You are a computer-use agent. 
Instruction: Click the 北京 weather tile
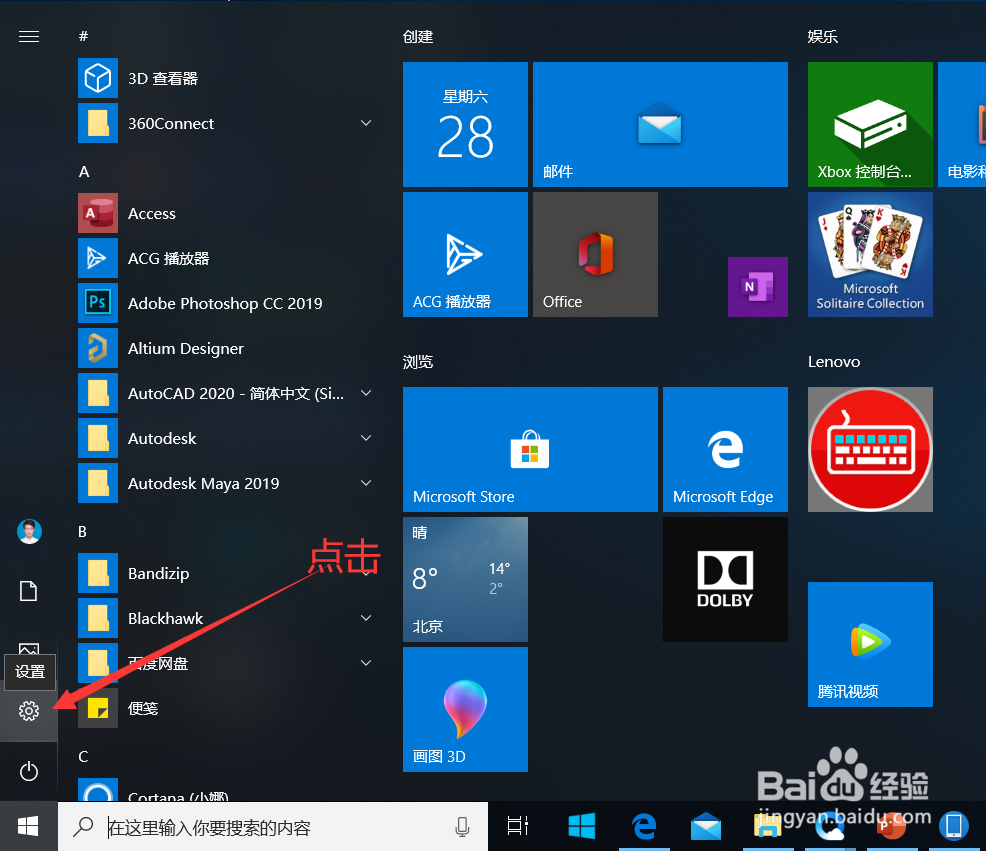tap(465, 579)
